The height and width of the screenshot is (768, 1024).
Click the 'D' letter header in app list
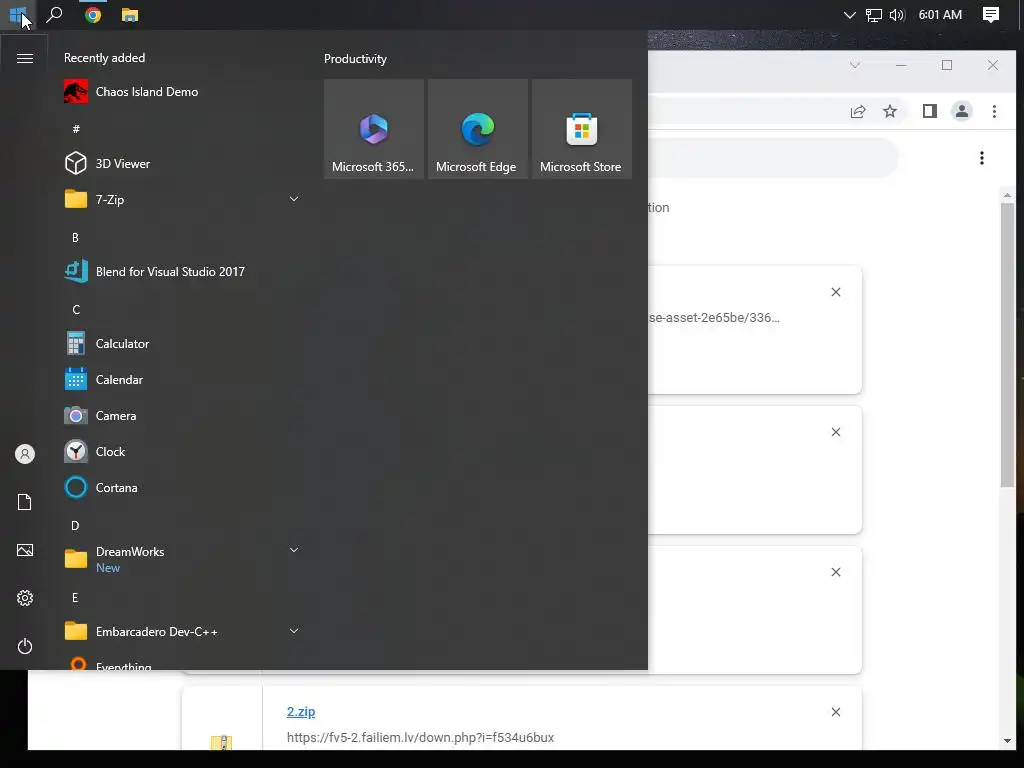coord(75,526)
